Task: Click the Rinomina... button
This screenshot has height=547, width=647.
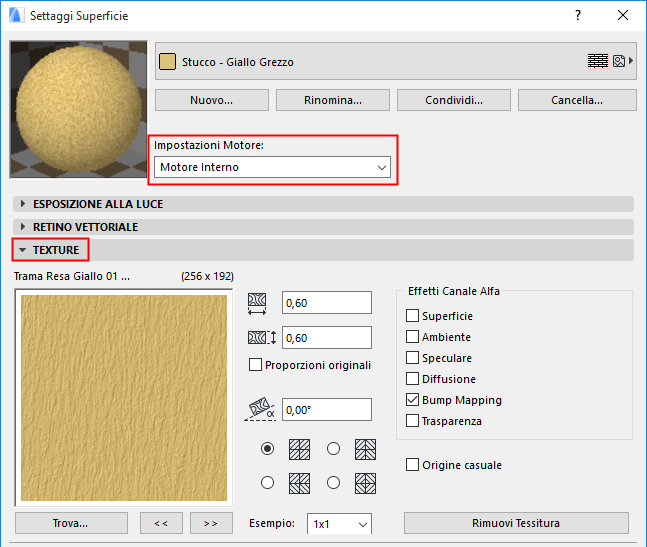Action: pyautogui.click(x=333, y=100)
